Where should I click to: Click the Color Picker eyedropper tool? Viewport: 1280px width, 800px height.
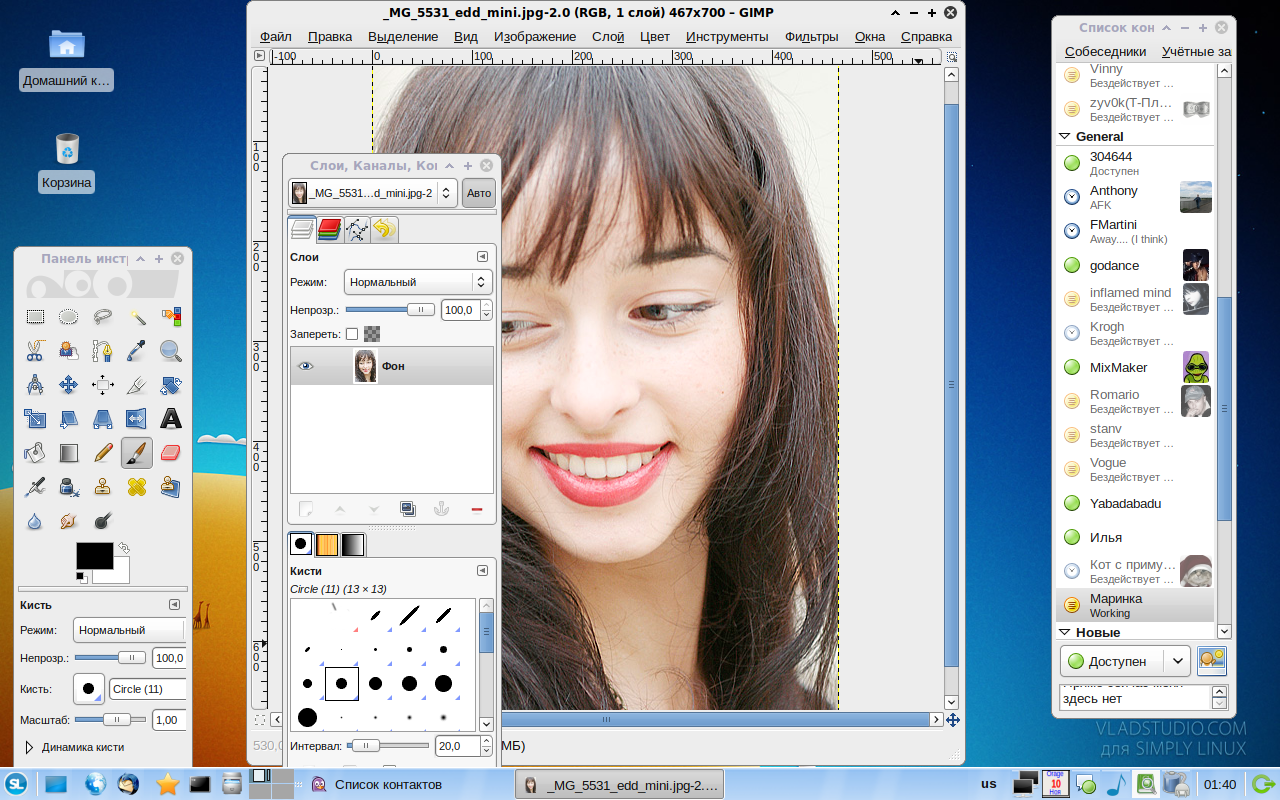click(137, 350)
